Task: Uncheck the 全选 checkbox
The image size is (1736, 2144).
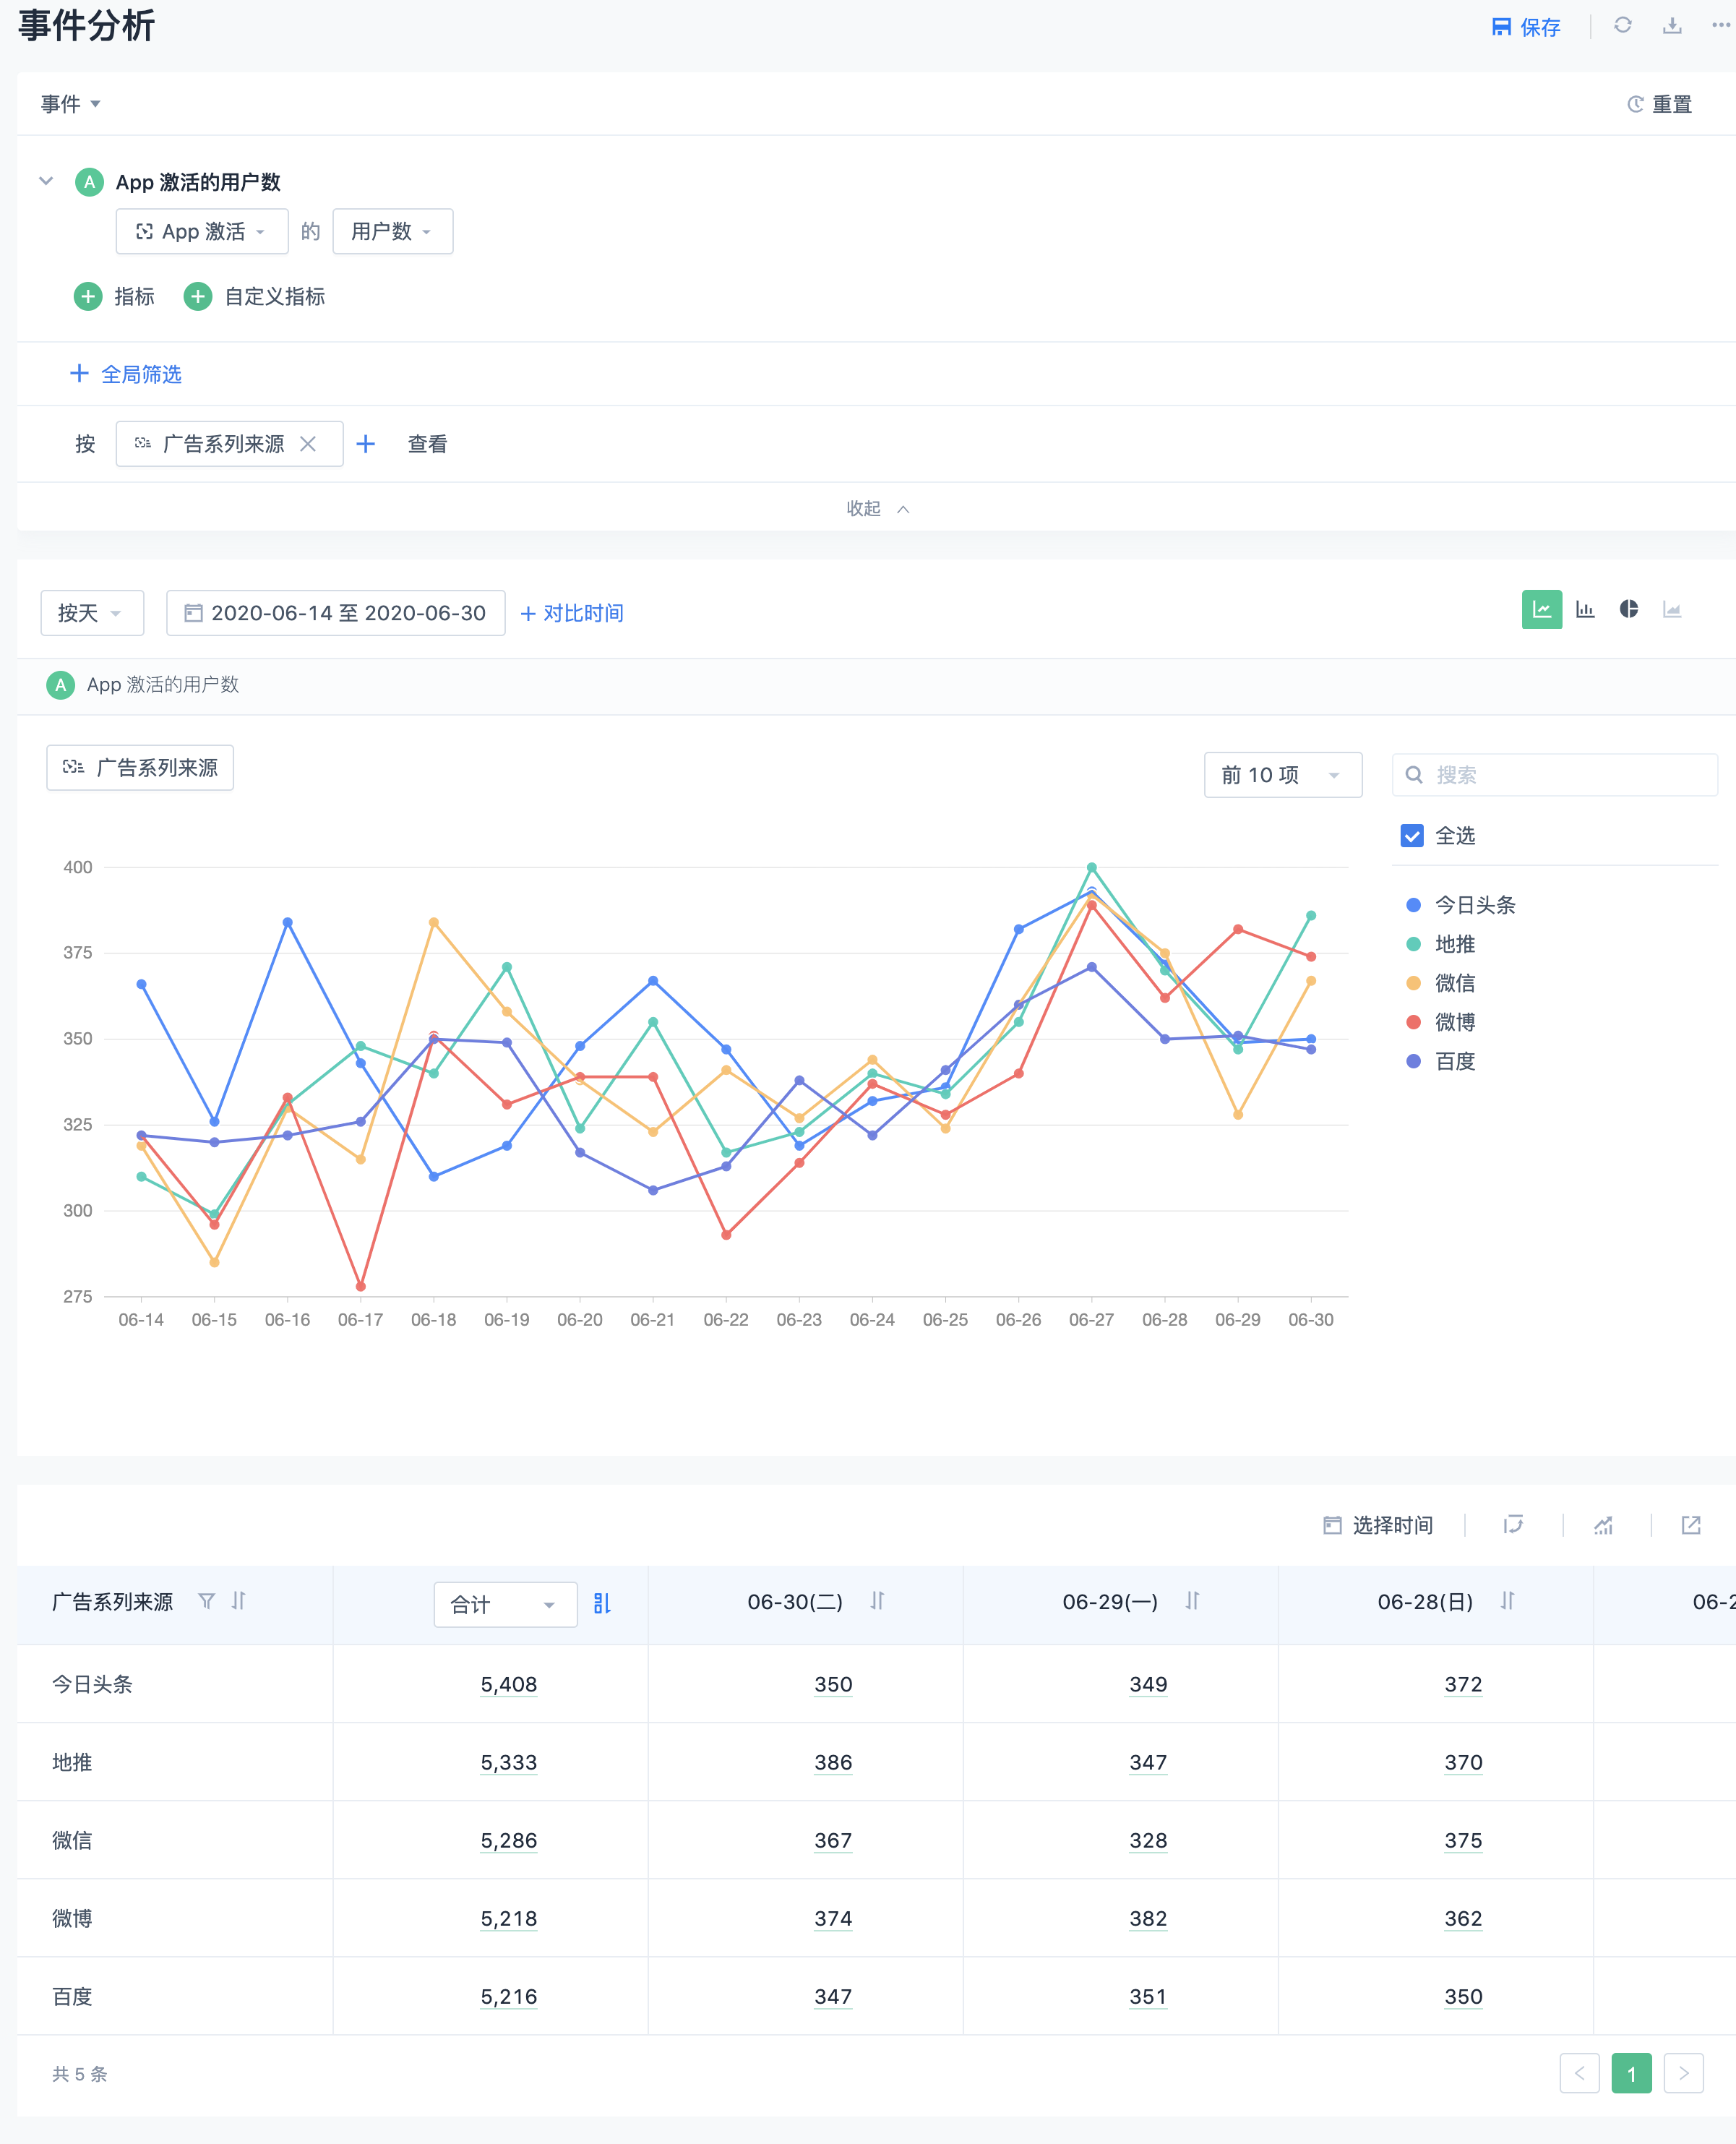Action: point(1411,835)
